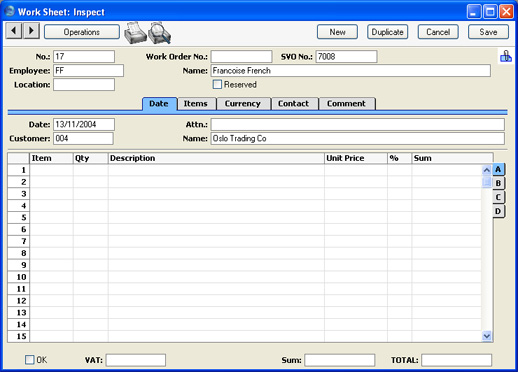The image size is (518, 372).
Task: Click the grid scroll down arrow
Action: 486,336
